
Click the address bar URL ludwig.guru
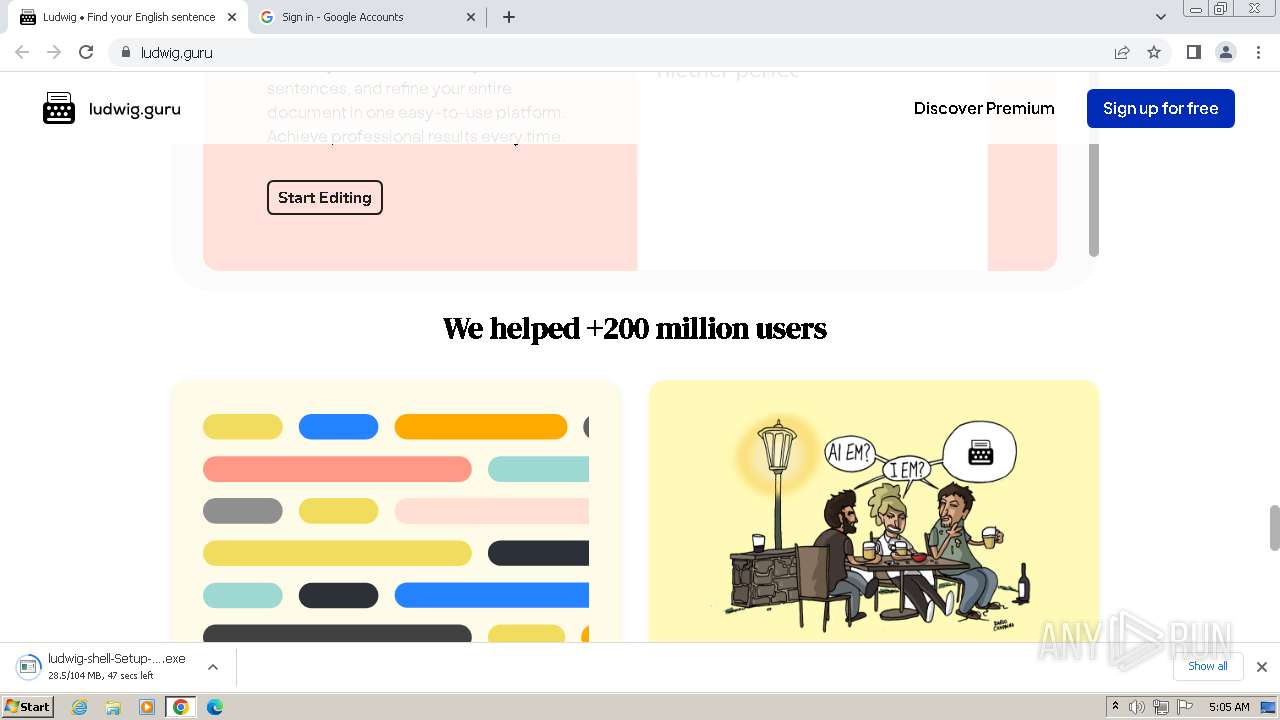(176, 53)
